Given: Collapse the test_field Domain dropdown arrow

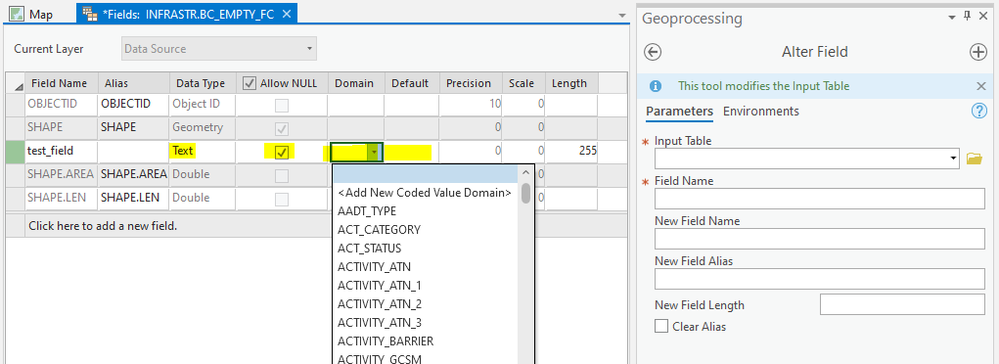Looking at the screenshot, I should 375,152.
